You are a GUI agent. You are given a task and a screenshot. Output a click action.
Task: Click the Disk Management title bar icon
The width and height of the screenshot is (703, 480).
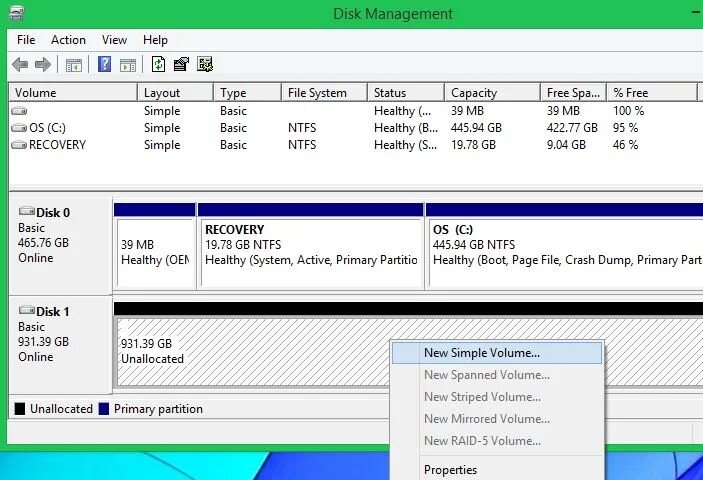click(16, 13)
